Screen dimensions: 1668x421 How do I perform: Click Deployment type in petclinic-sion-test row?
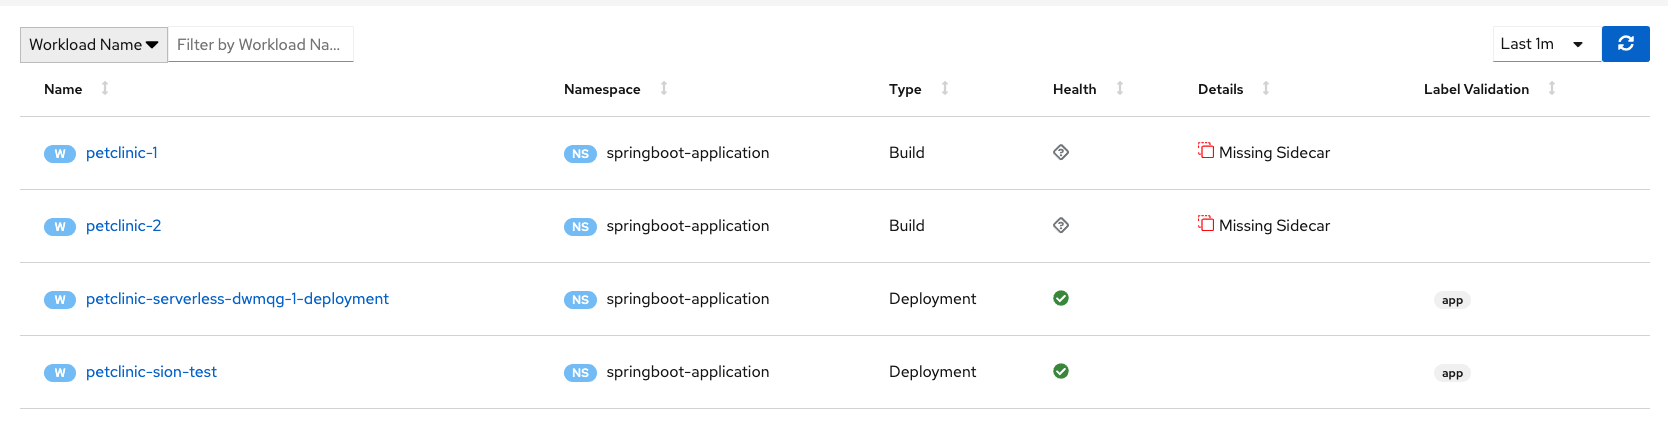[x=933, y=372]
